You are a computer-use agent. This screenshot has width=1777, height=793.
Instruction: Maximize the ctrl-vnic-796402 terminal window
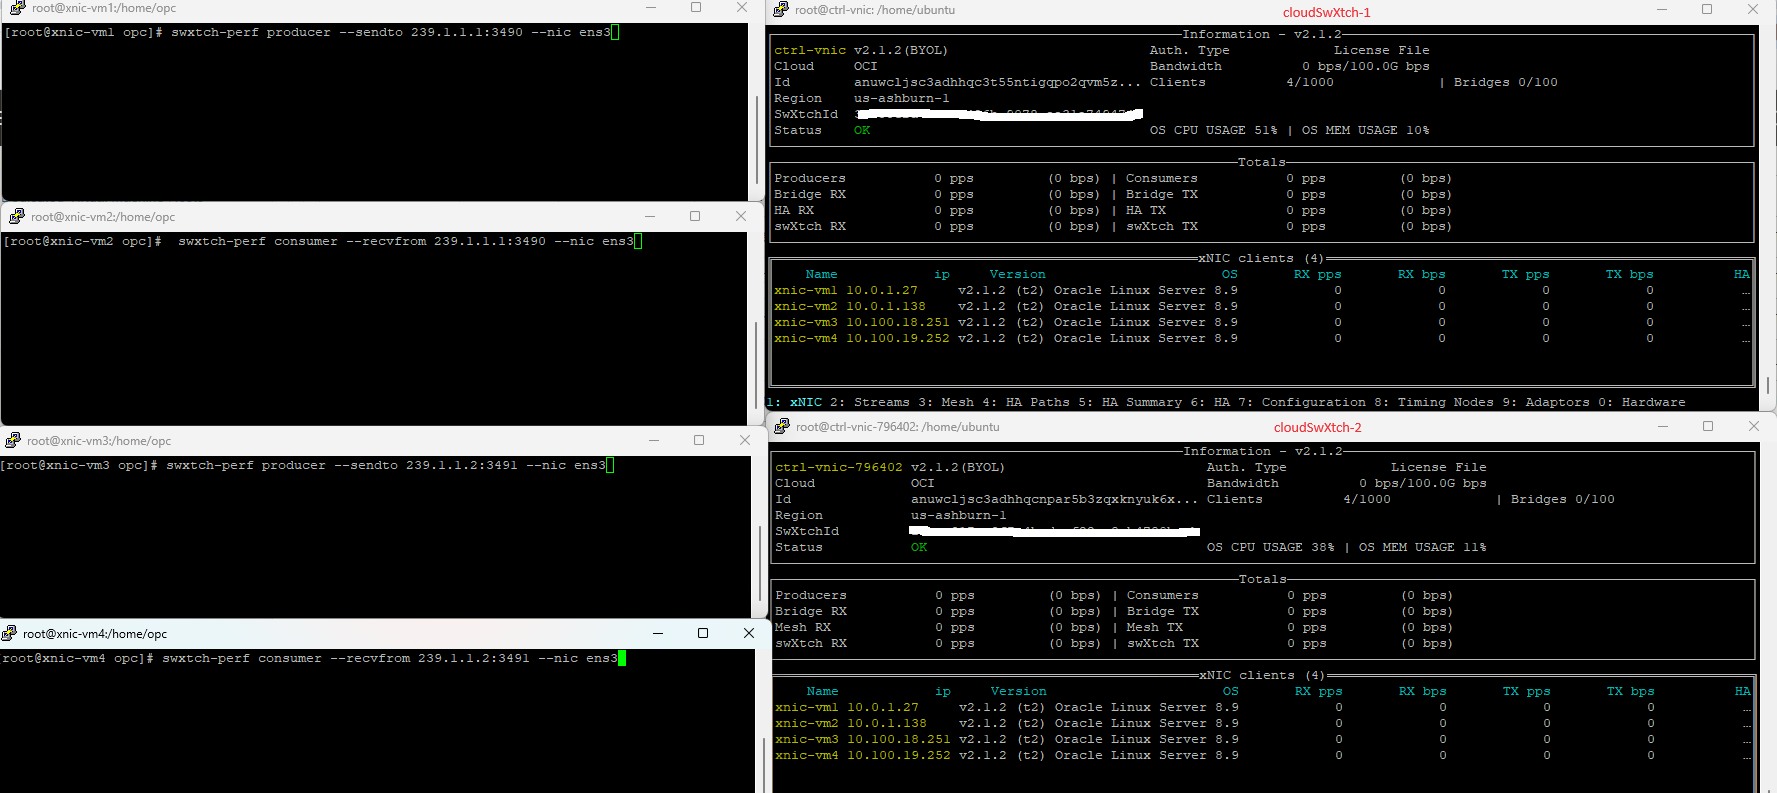(1708, 426)
